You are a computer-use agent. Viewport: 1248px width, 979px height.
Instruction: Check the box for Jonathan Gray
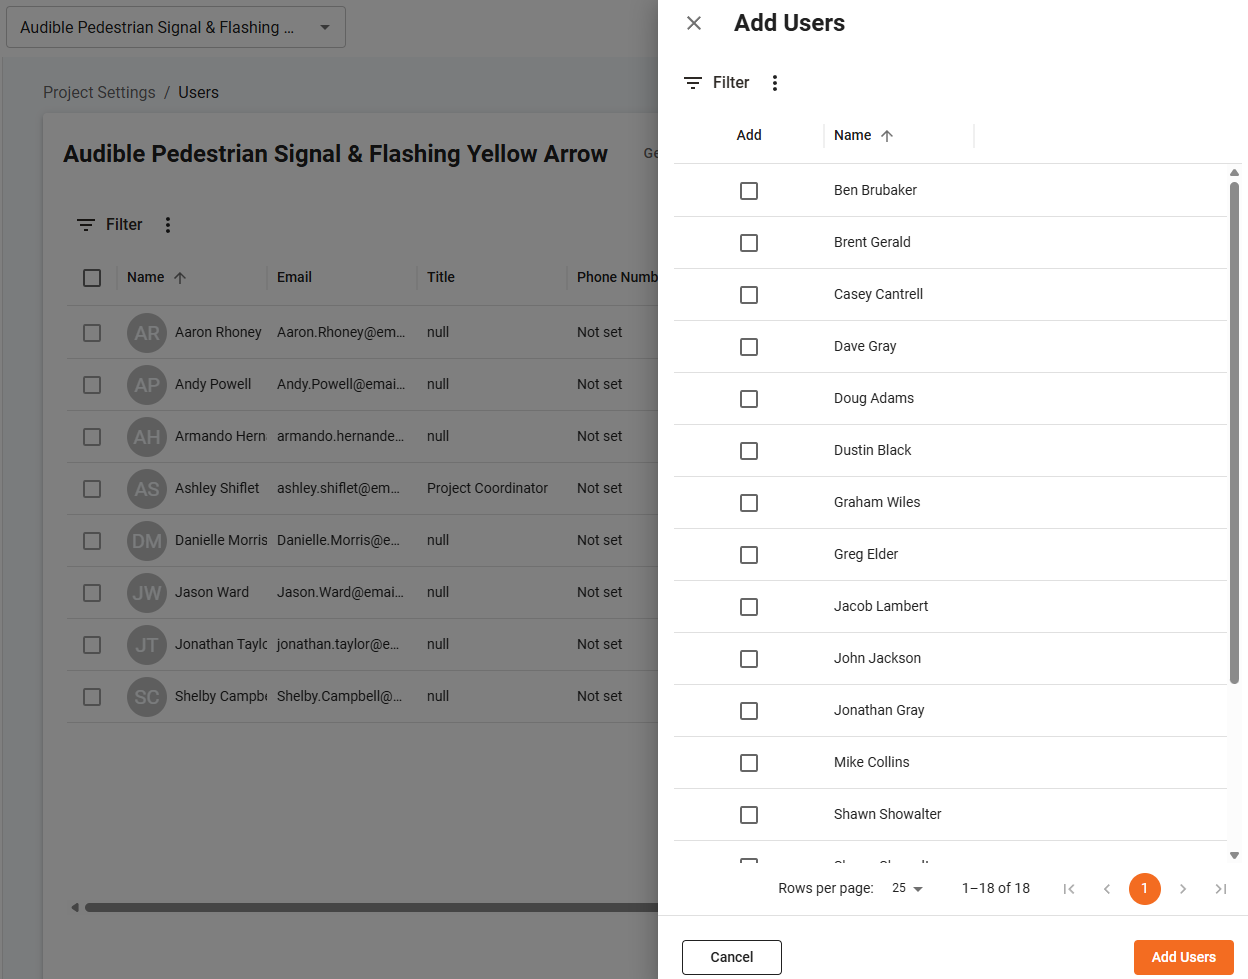pyautogui.click(x=749, y=711)
